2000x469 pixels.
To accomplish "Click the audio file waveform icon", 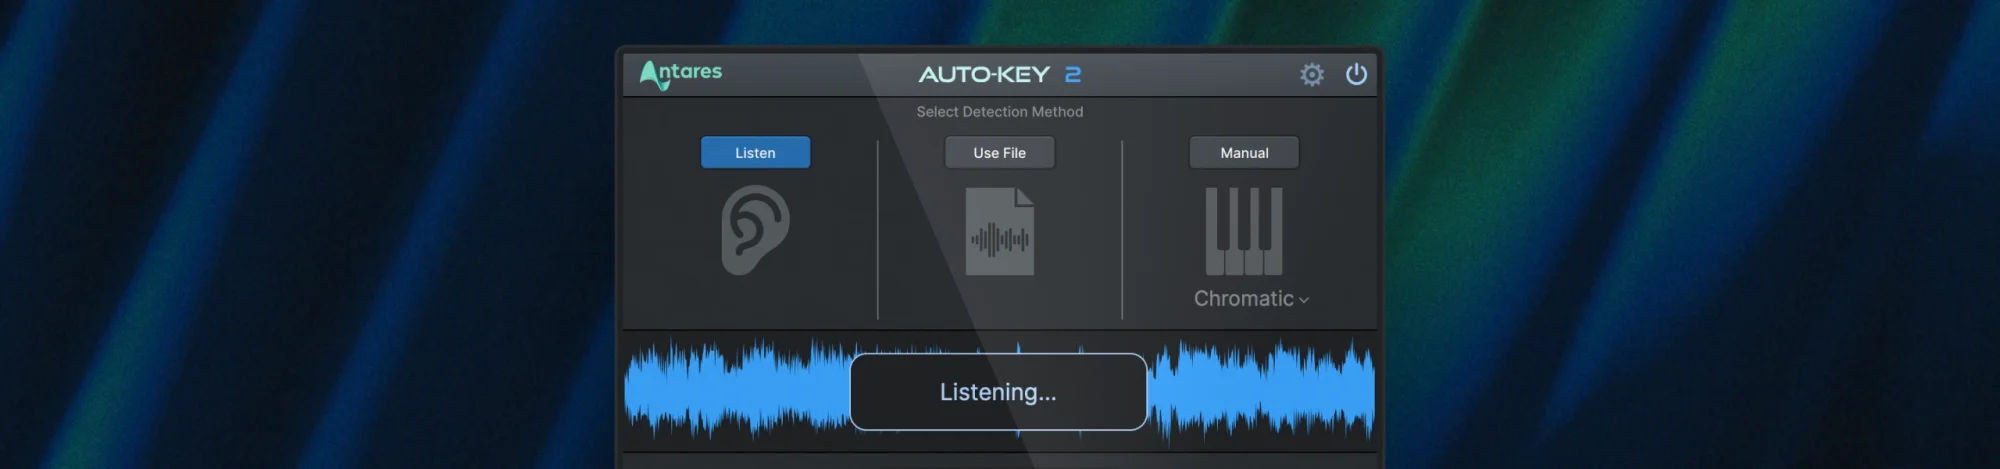I will [1000, 232].
